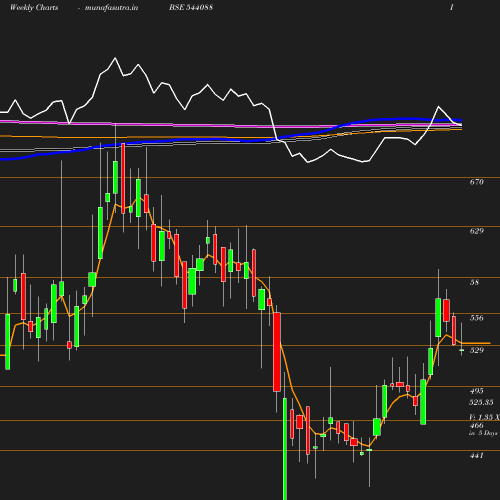The width and height of the screenshot is (500, 500).
Task: Click the 525.35 current price value
Action: [481, 402]
